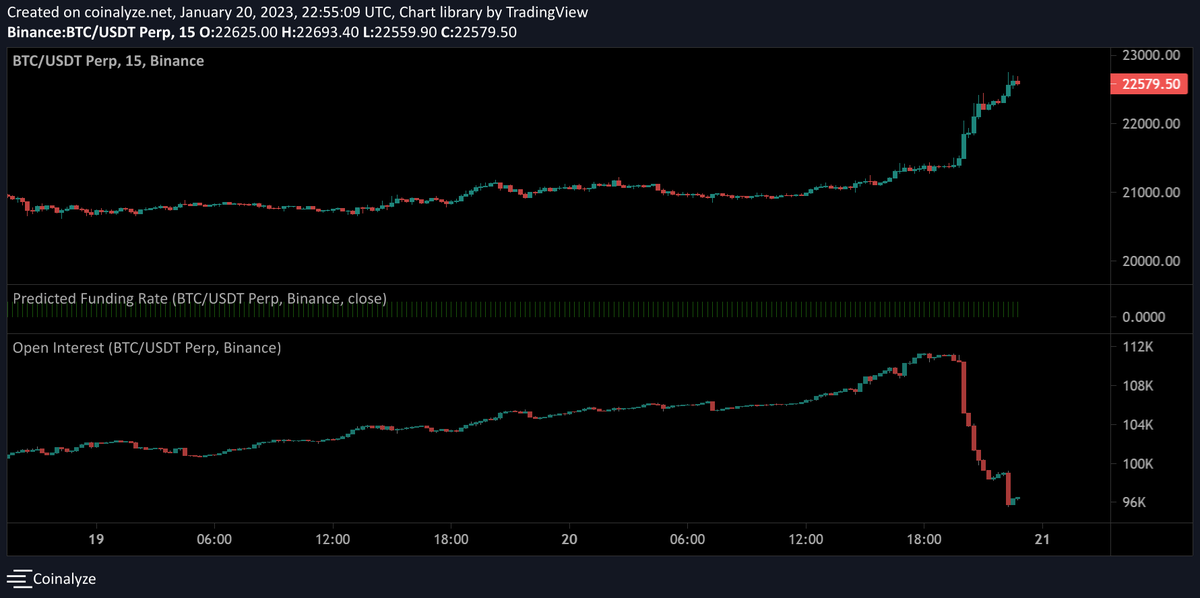Select the Open Interest indicator legend

[x=147, y=348]
